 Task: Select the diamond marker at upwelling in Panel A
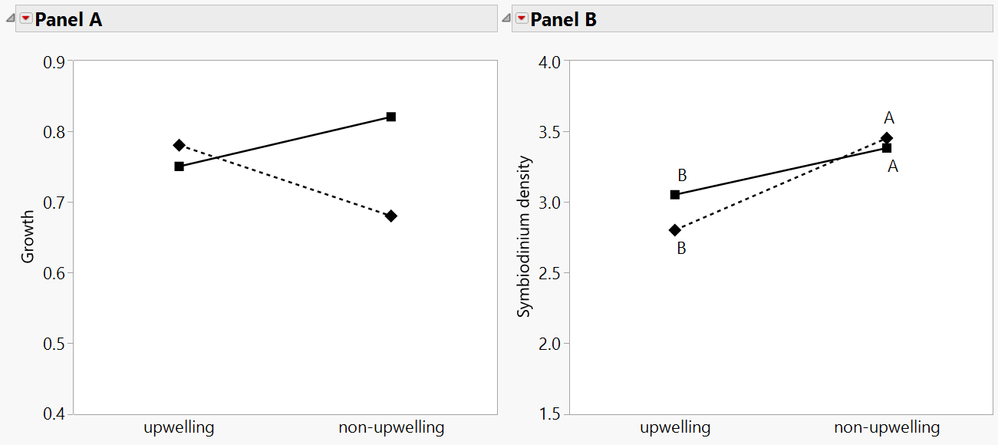click(179, 145)
